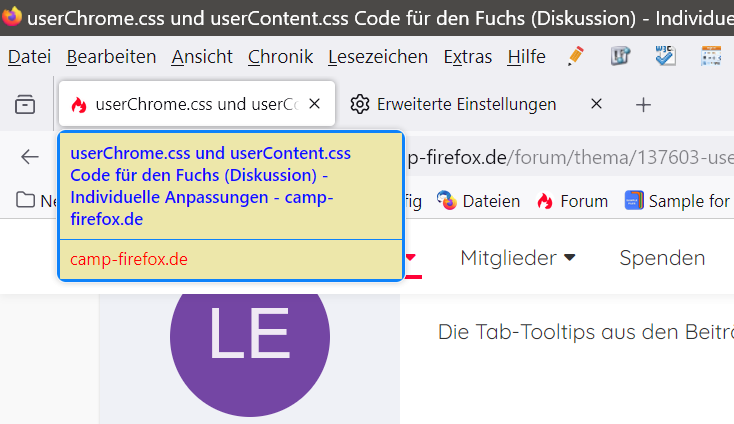The width and height of the screenshot is (734, 424).
Task: Open the Sample for bookmark
Action: point(679,201)
